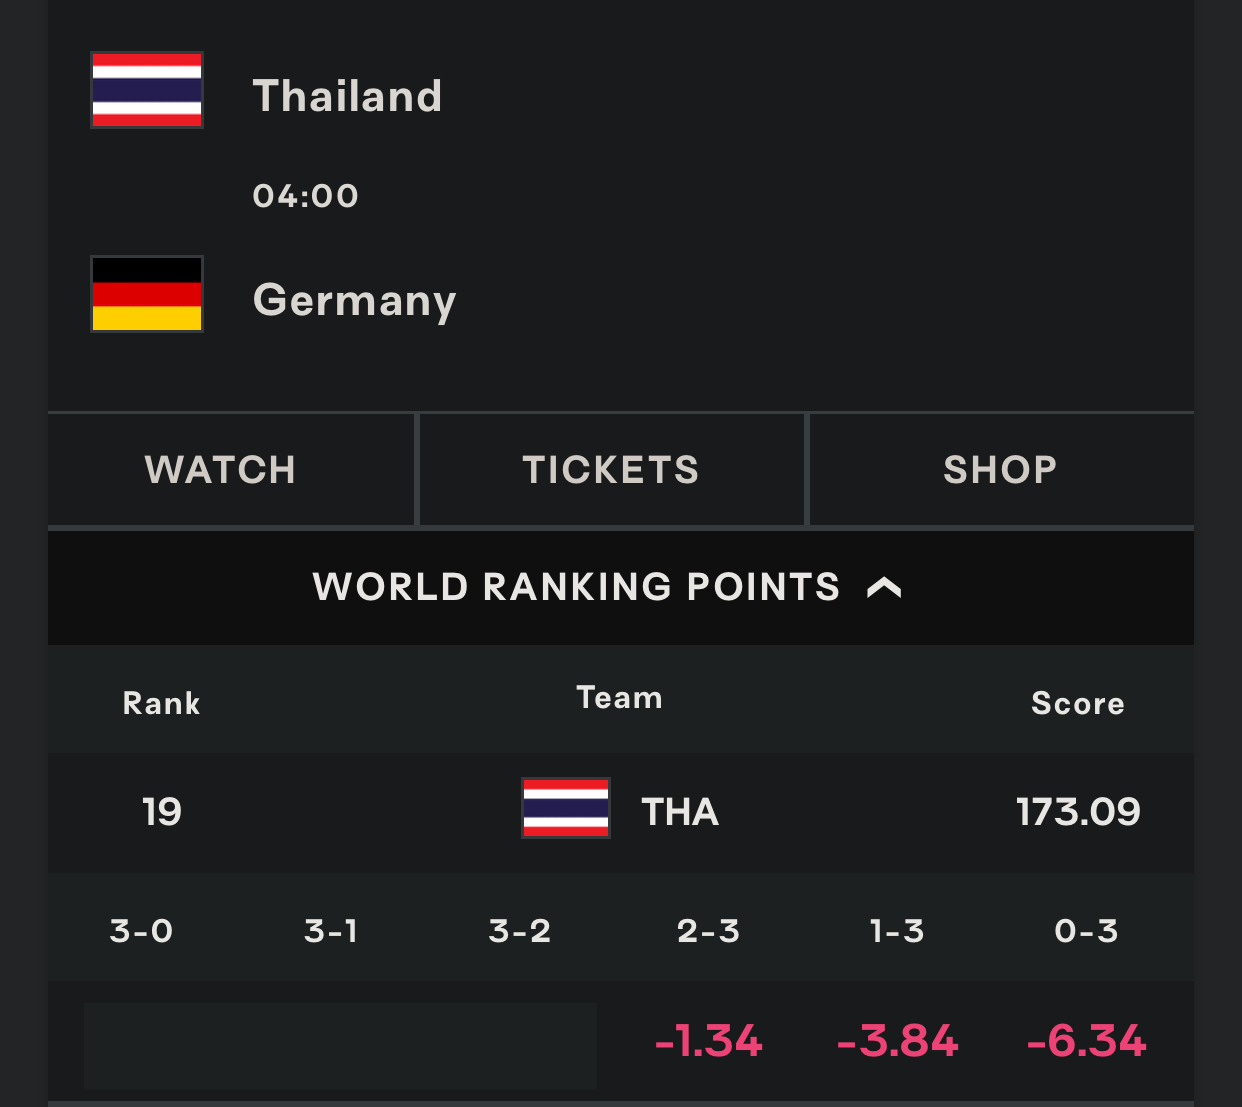Click the 173.09 score value
This screenshot has height=1107, width=1242.
click(1078, 812)
